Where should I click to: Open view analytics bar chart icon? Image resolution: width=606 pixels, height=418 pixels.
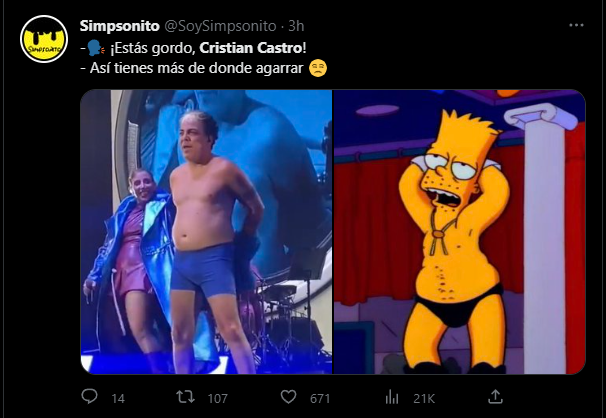pyautogui.click(x=392, y=397)
